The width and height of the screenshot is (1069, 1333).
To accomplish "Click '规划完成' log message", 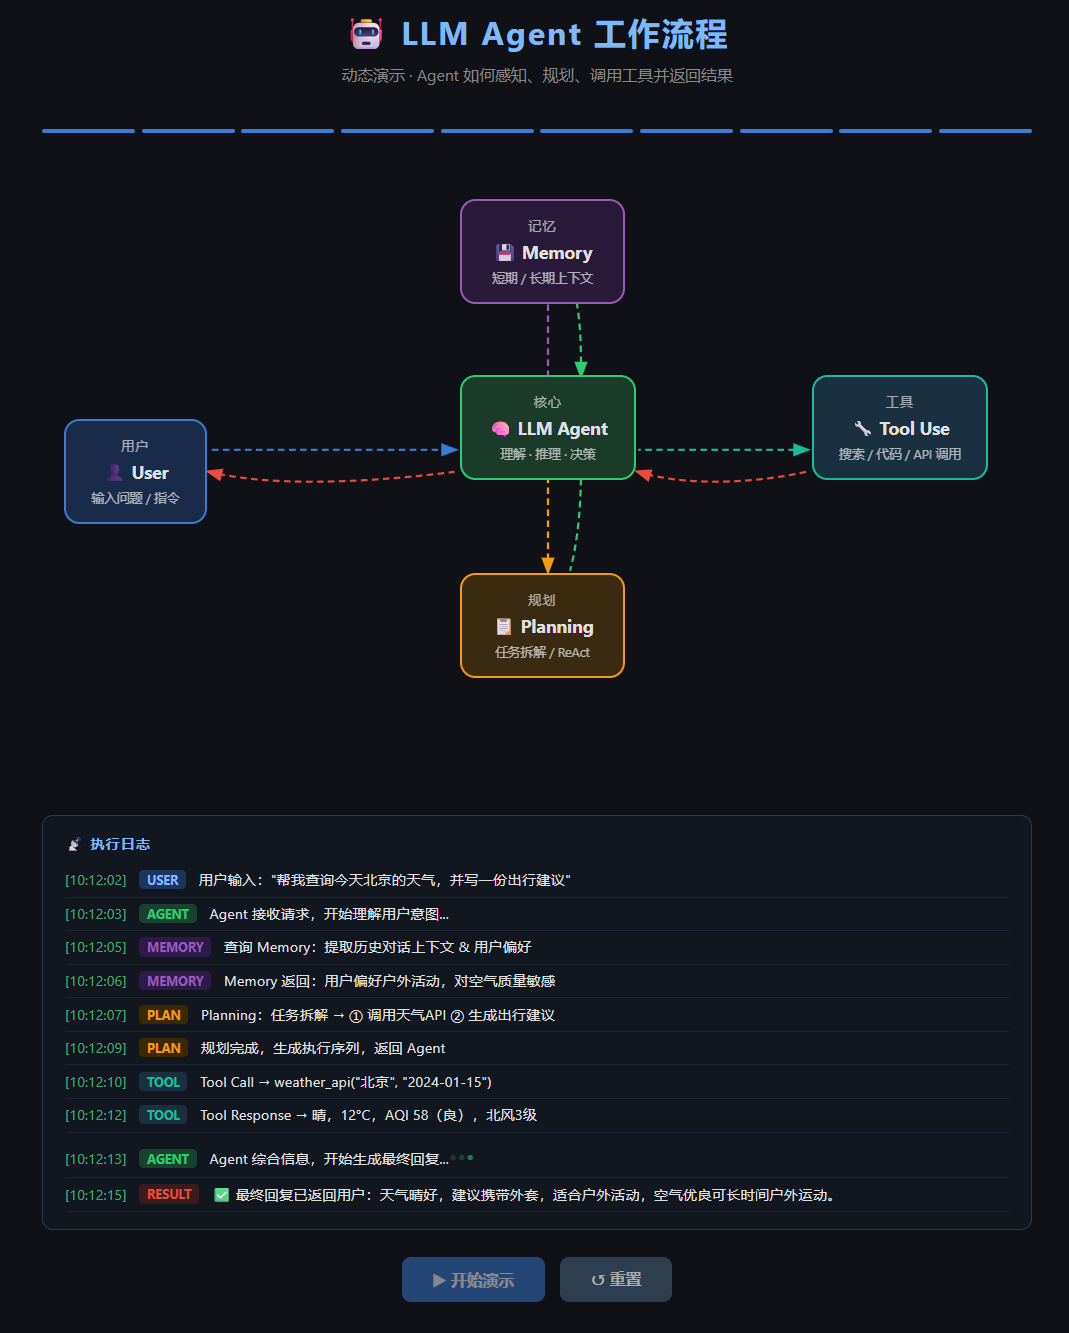I will tap(323, 1049).
